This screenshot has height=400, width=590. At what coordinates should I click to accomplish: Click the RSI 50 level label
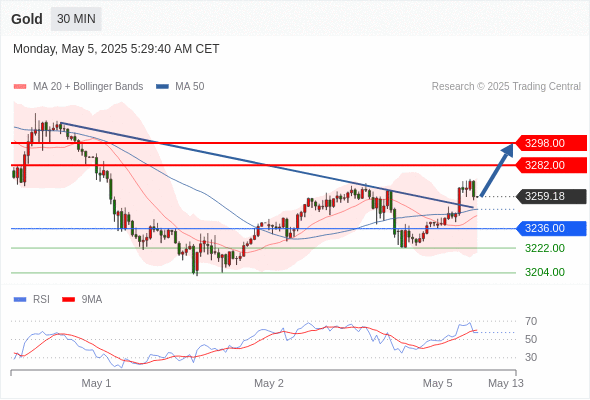[531, 339]
